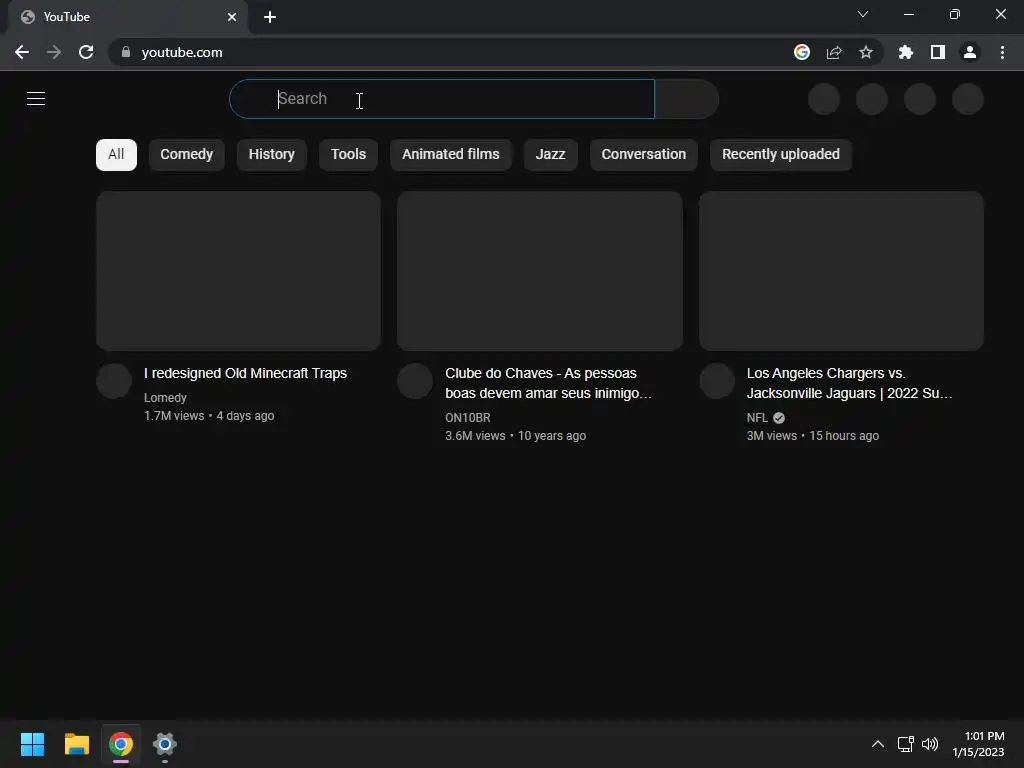
Task: Open the Minecraft Traps video thumbnail
Action: click(x=238, y=271)
